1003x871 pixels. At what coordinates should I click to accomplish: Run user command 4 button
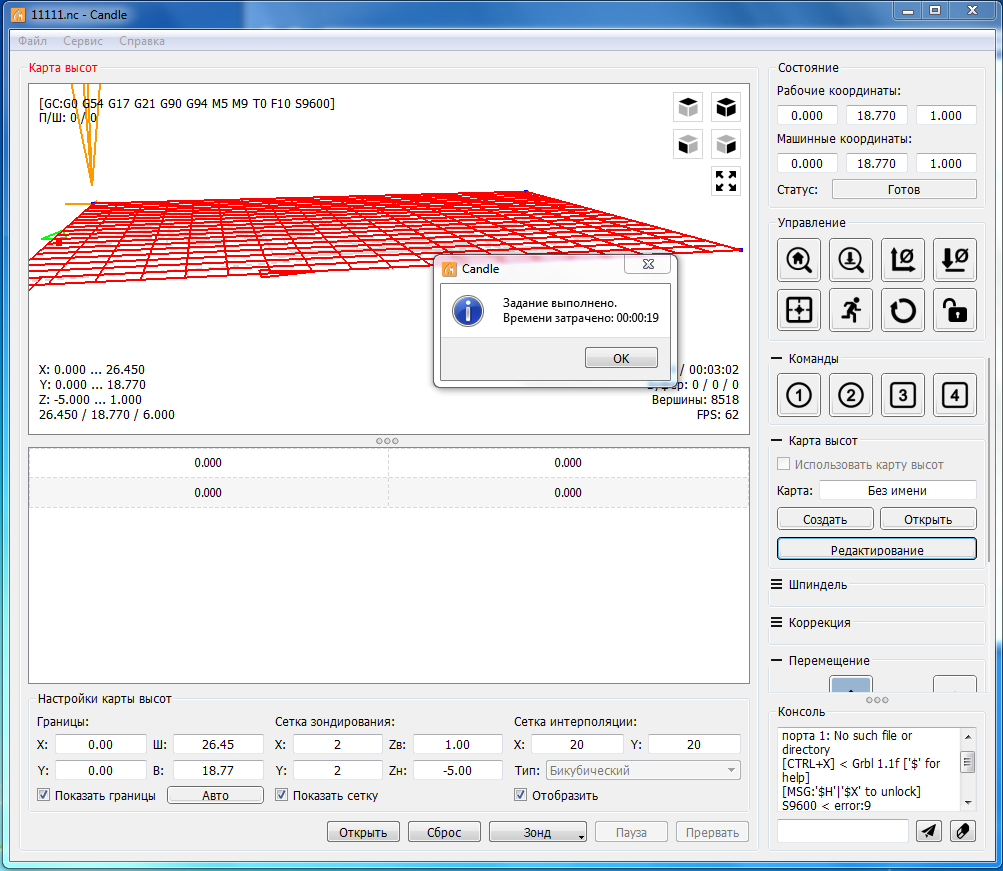click(x=955, y=395)
